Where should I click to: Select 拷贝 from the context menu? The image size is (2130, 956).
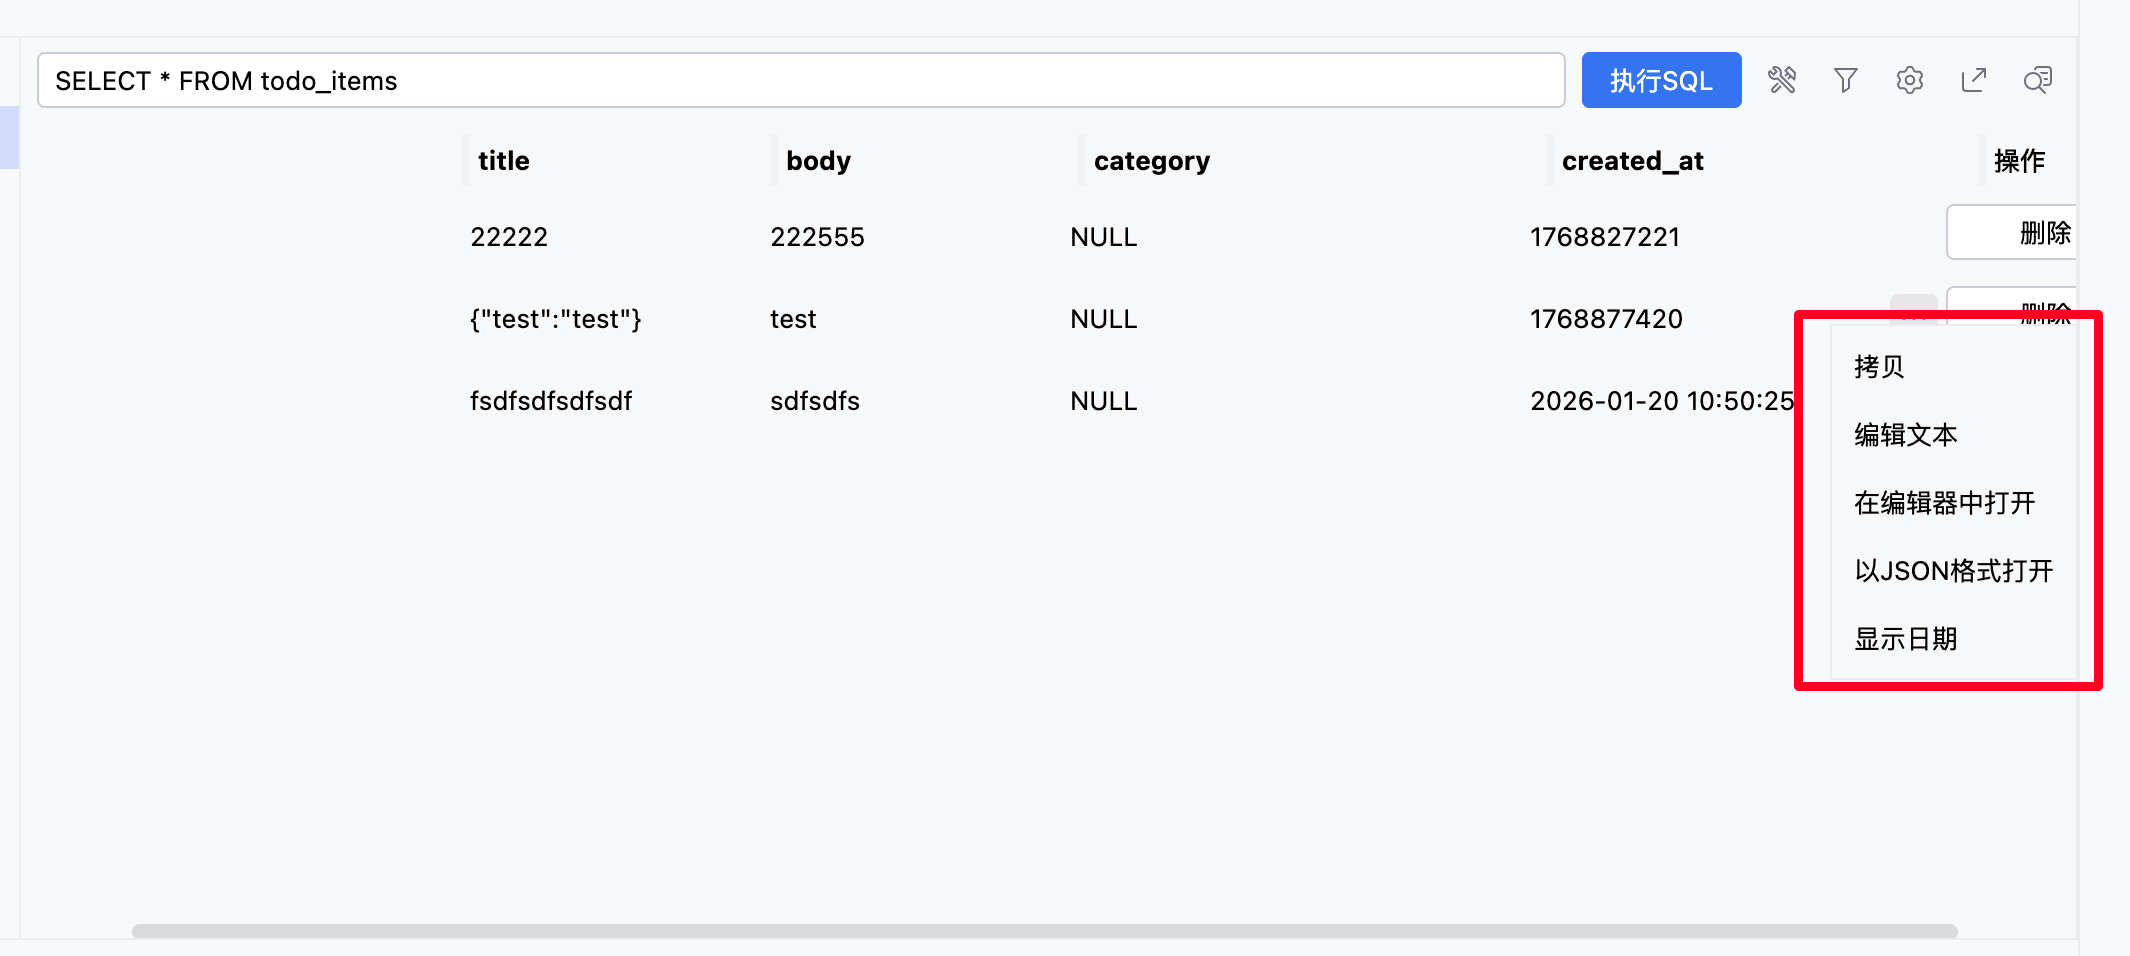tap(1880, 367)
